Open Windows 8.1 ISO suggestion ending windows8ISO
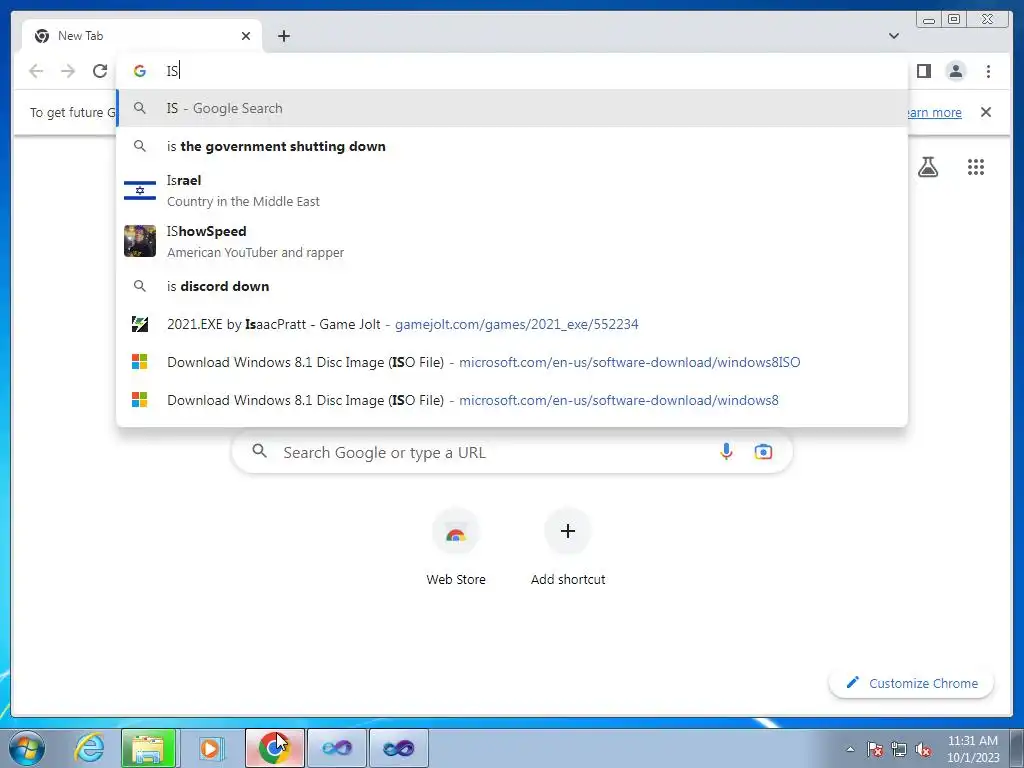This screenshot has height=768, width=1024. click(x=512, y=362)
